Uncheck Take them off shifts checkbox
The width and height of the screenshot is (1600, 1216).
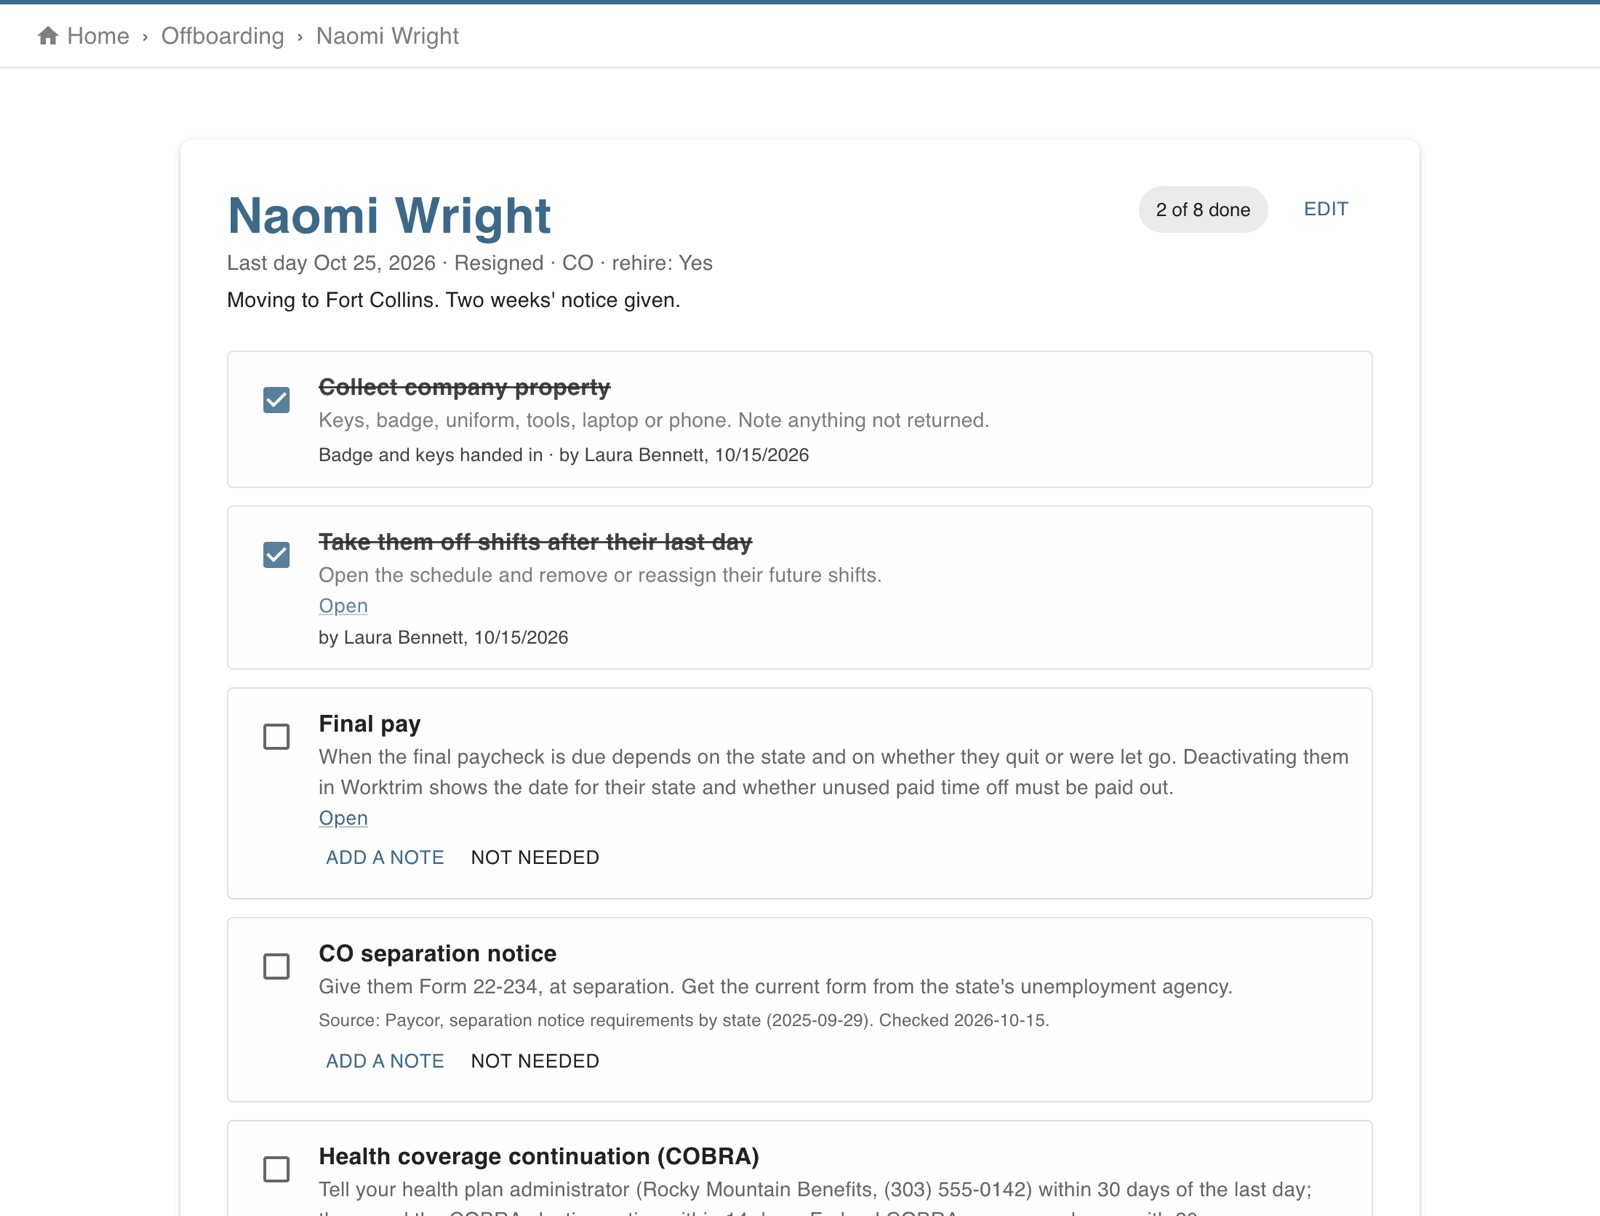coord(277,555)
